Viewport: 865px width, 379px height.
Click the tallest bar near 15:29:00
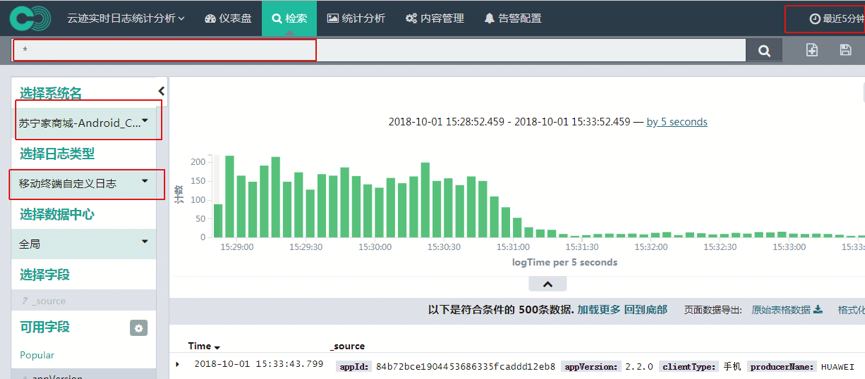pyautogui.click(x=229, y=196)
